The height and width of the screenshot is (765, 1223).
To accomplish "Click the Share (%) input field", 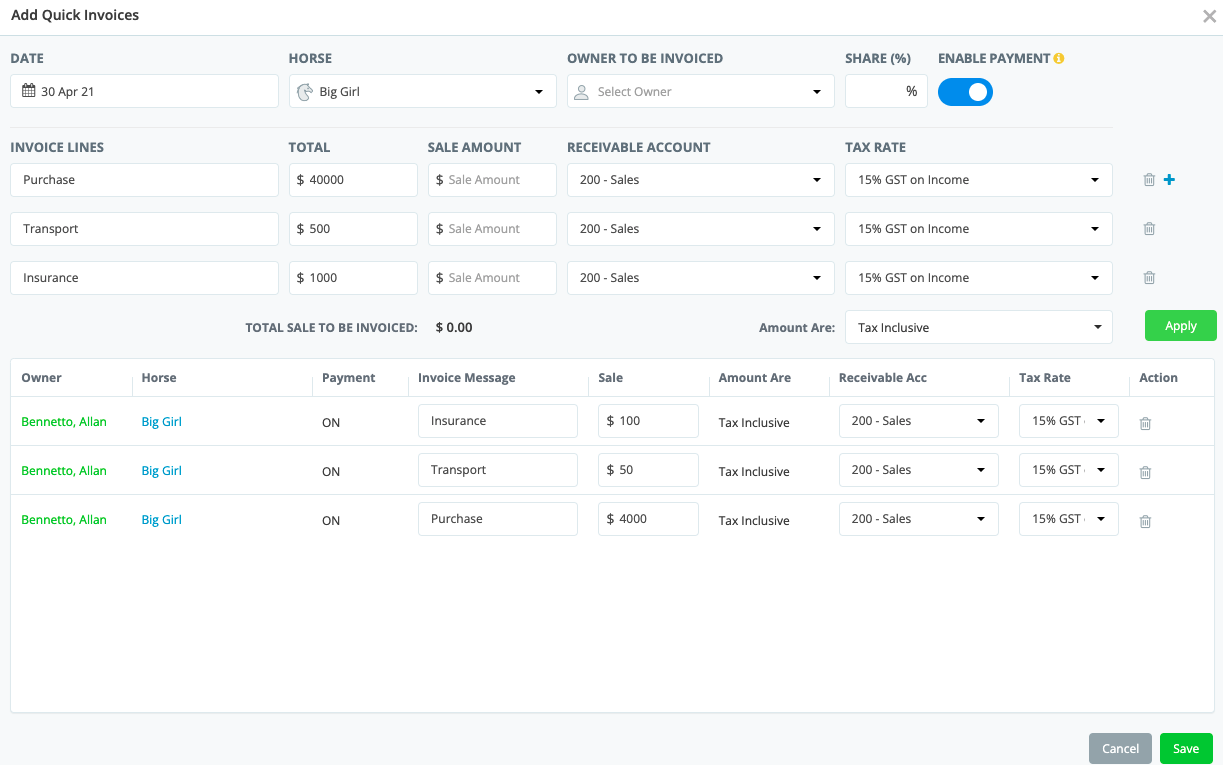I will (885, 91).
